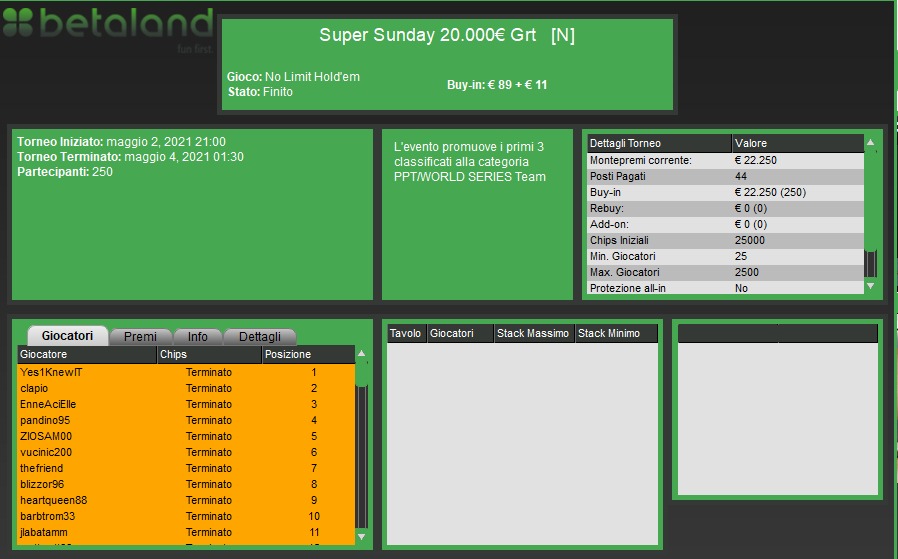Screen dimensions: 898x559
Task: Click the Partecipanti: 250 line
Action: (x=65, y=172)
